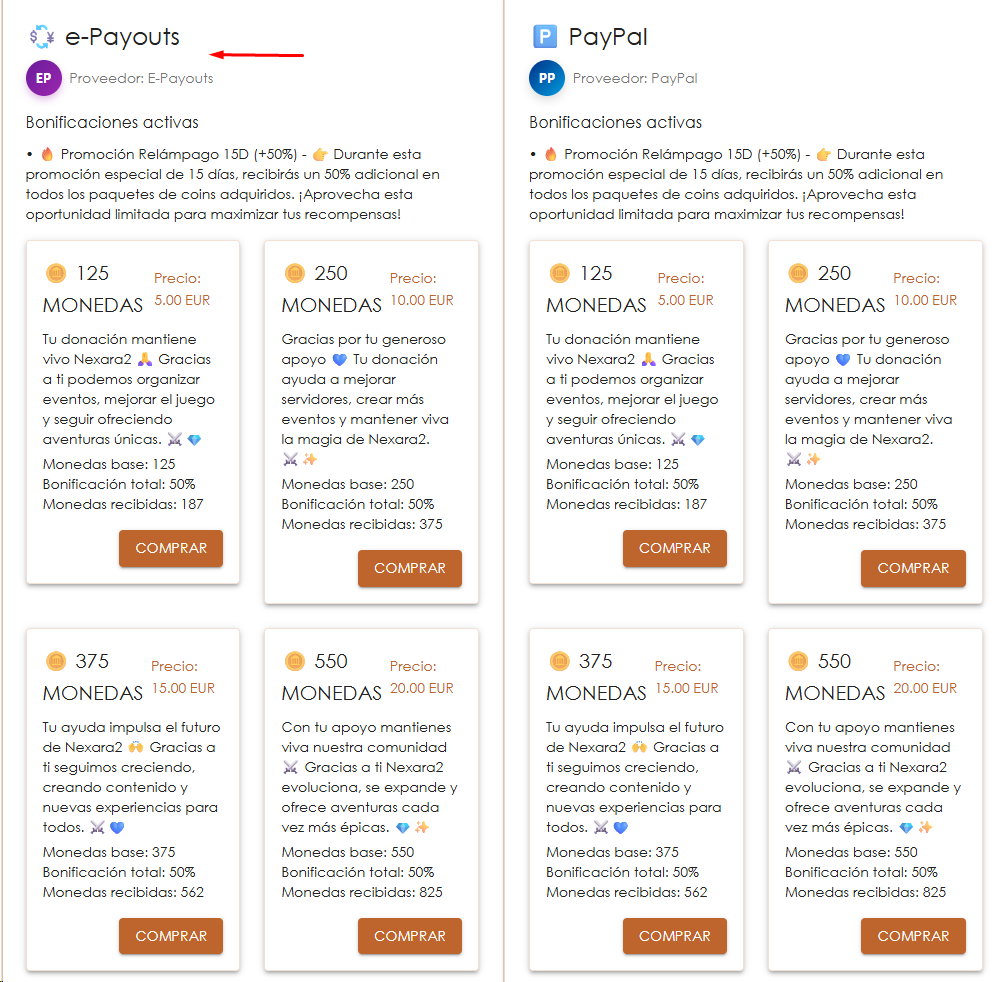Buy 125 coins via e-Payouts
Screen dimensions: 1006x982
(x=171, y=548)
